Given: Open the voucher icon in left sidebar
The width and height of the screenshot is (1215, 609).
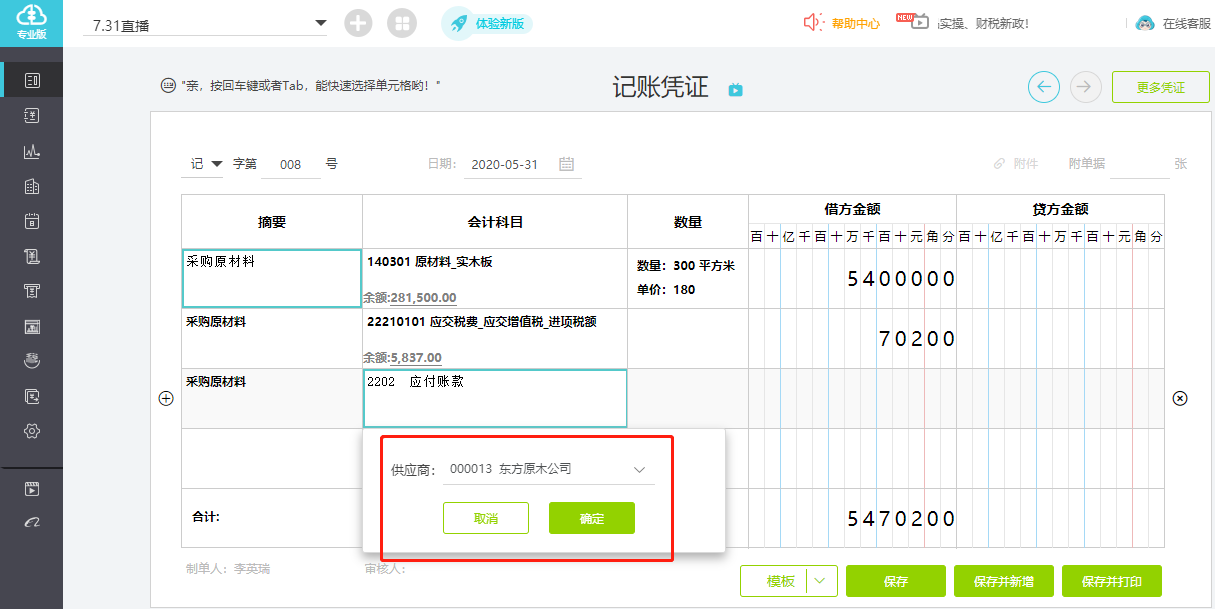Looking at the screenshot, I should [31, 80].
